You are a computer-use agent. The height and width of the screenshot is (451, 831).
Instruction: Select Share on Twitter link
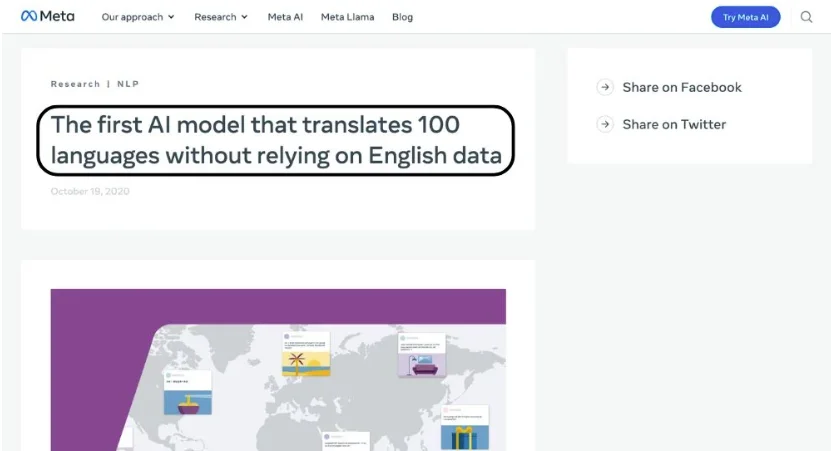(x=674, y=125)
